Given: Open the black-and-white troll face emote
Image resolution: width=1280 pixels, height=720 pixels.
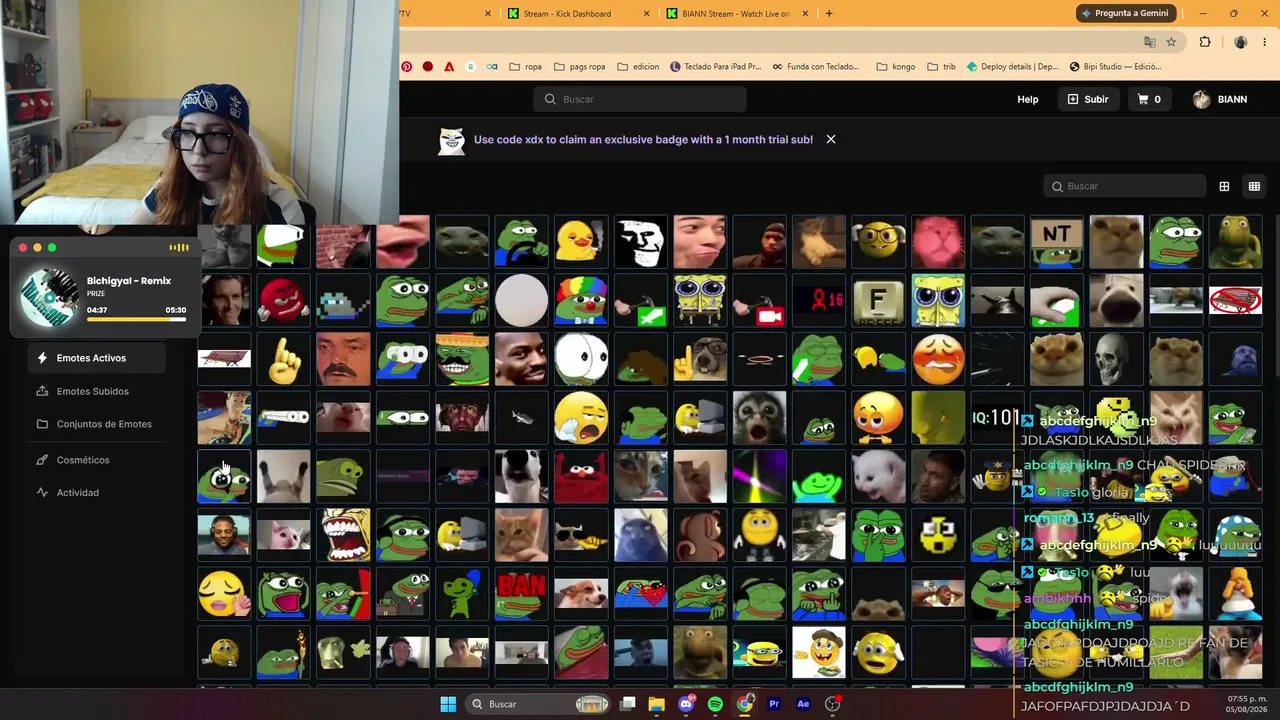Looking at the screenshot, I should (640, 242).
